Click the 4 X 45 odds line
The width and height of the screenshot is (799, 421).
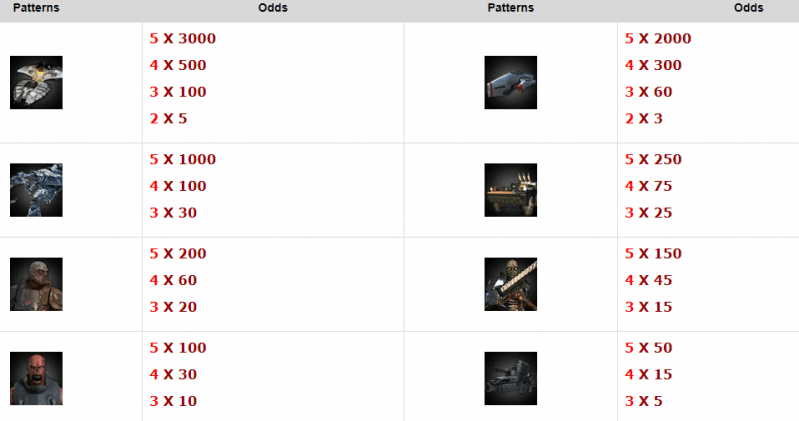tap(649, 280)
